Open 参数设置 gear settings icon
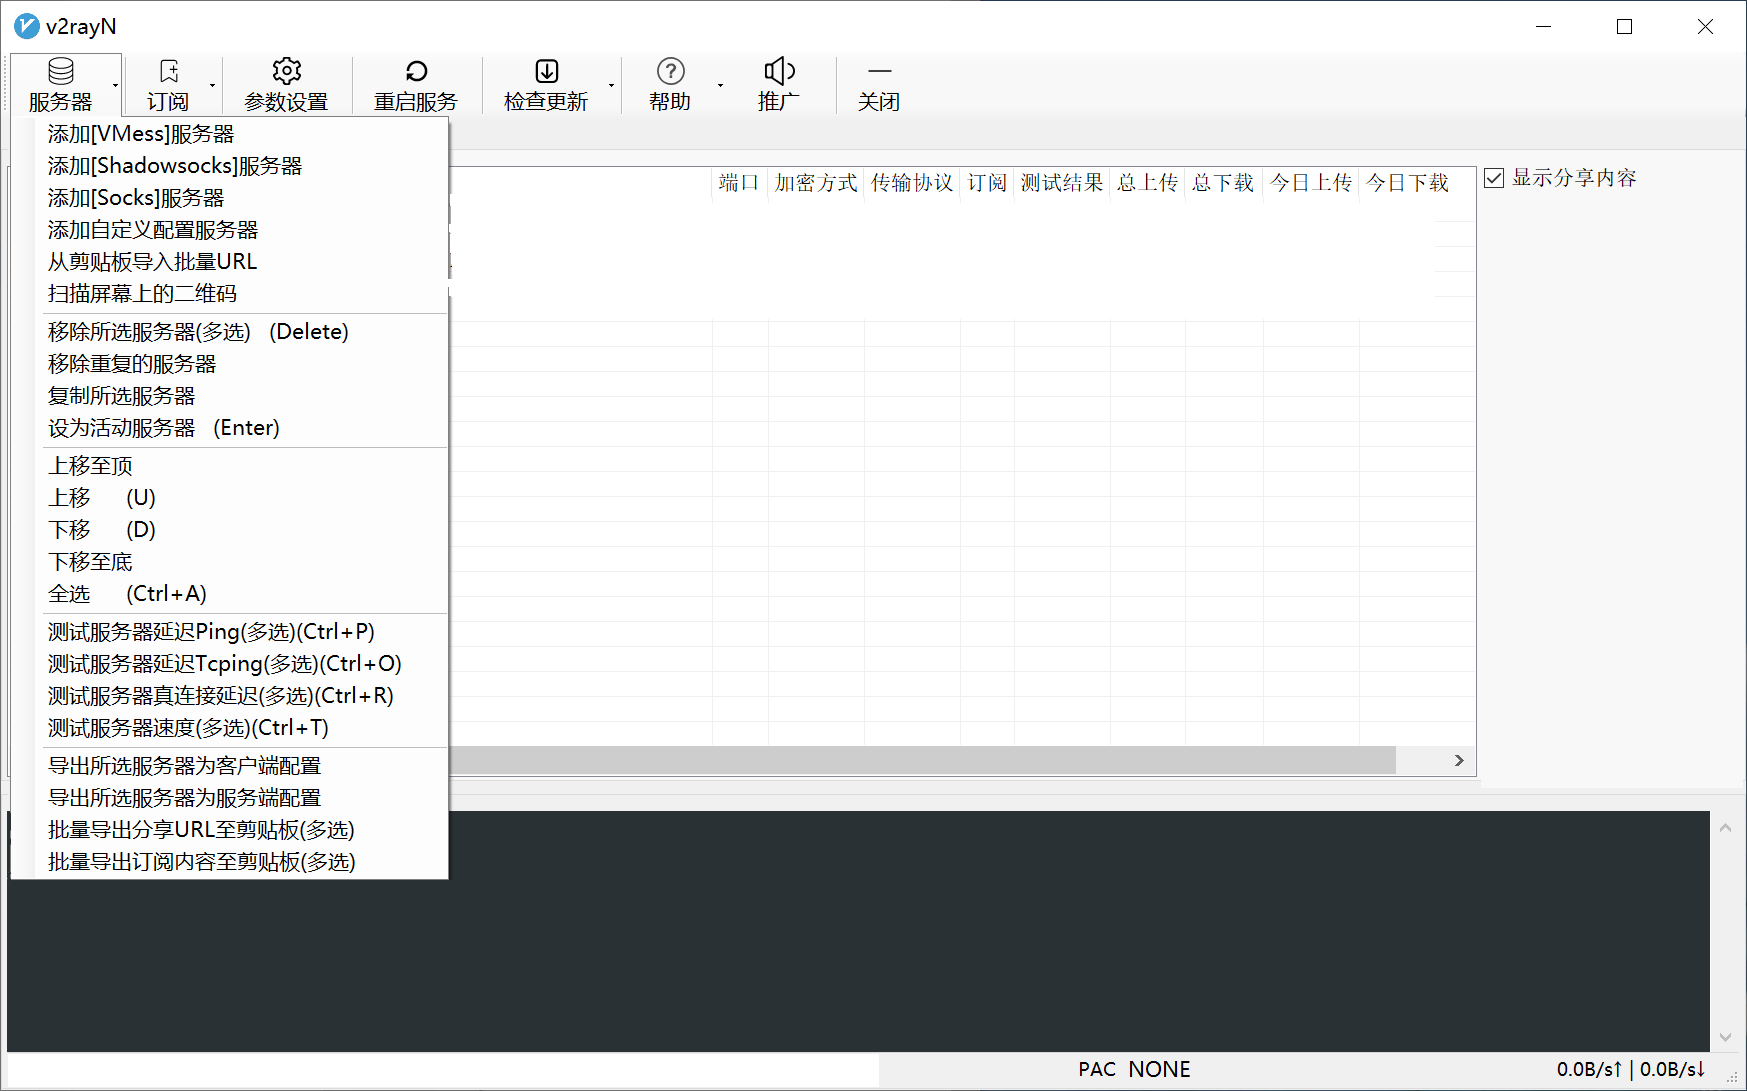 287,71
